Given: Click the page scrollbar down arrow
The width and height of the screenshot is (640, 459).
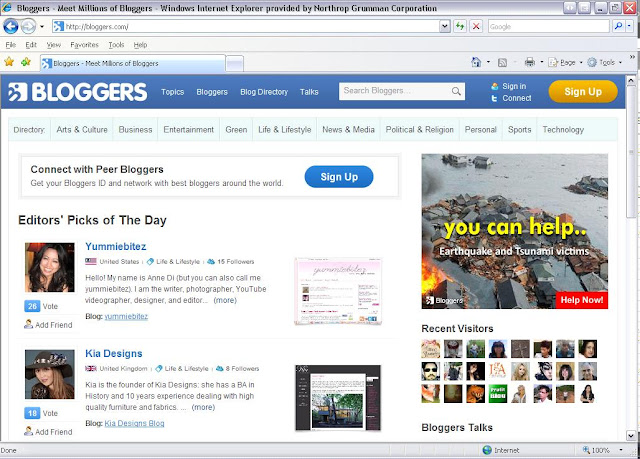Looking at the screenshot, I should 631,435.
